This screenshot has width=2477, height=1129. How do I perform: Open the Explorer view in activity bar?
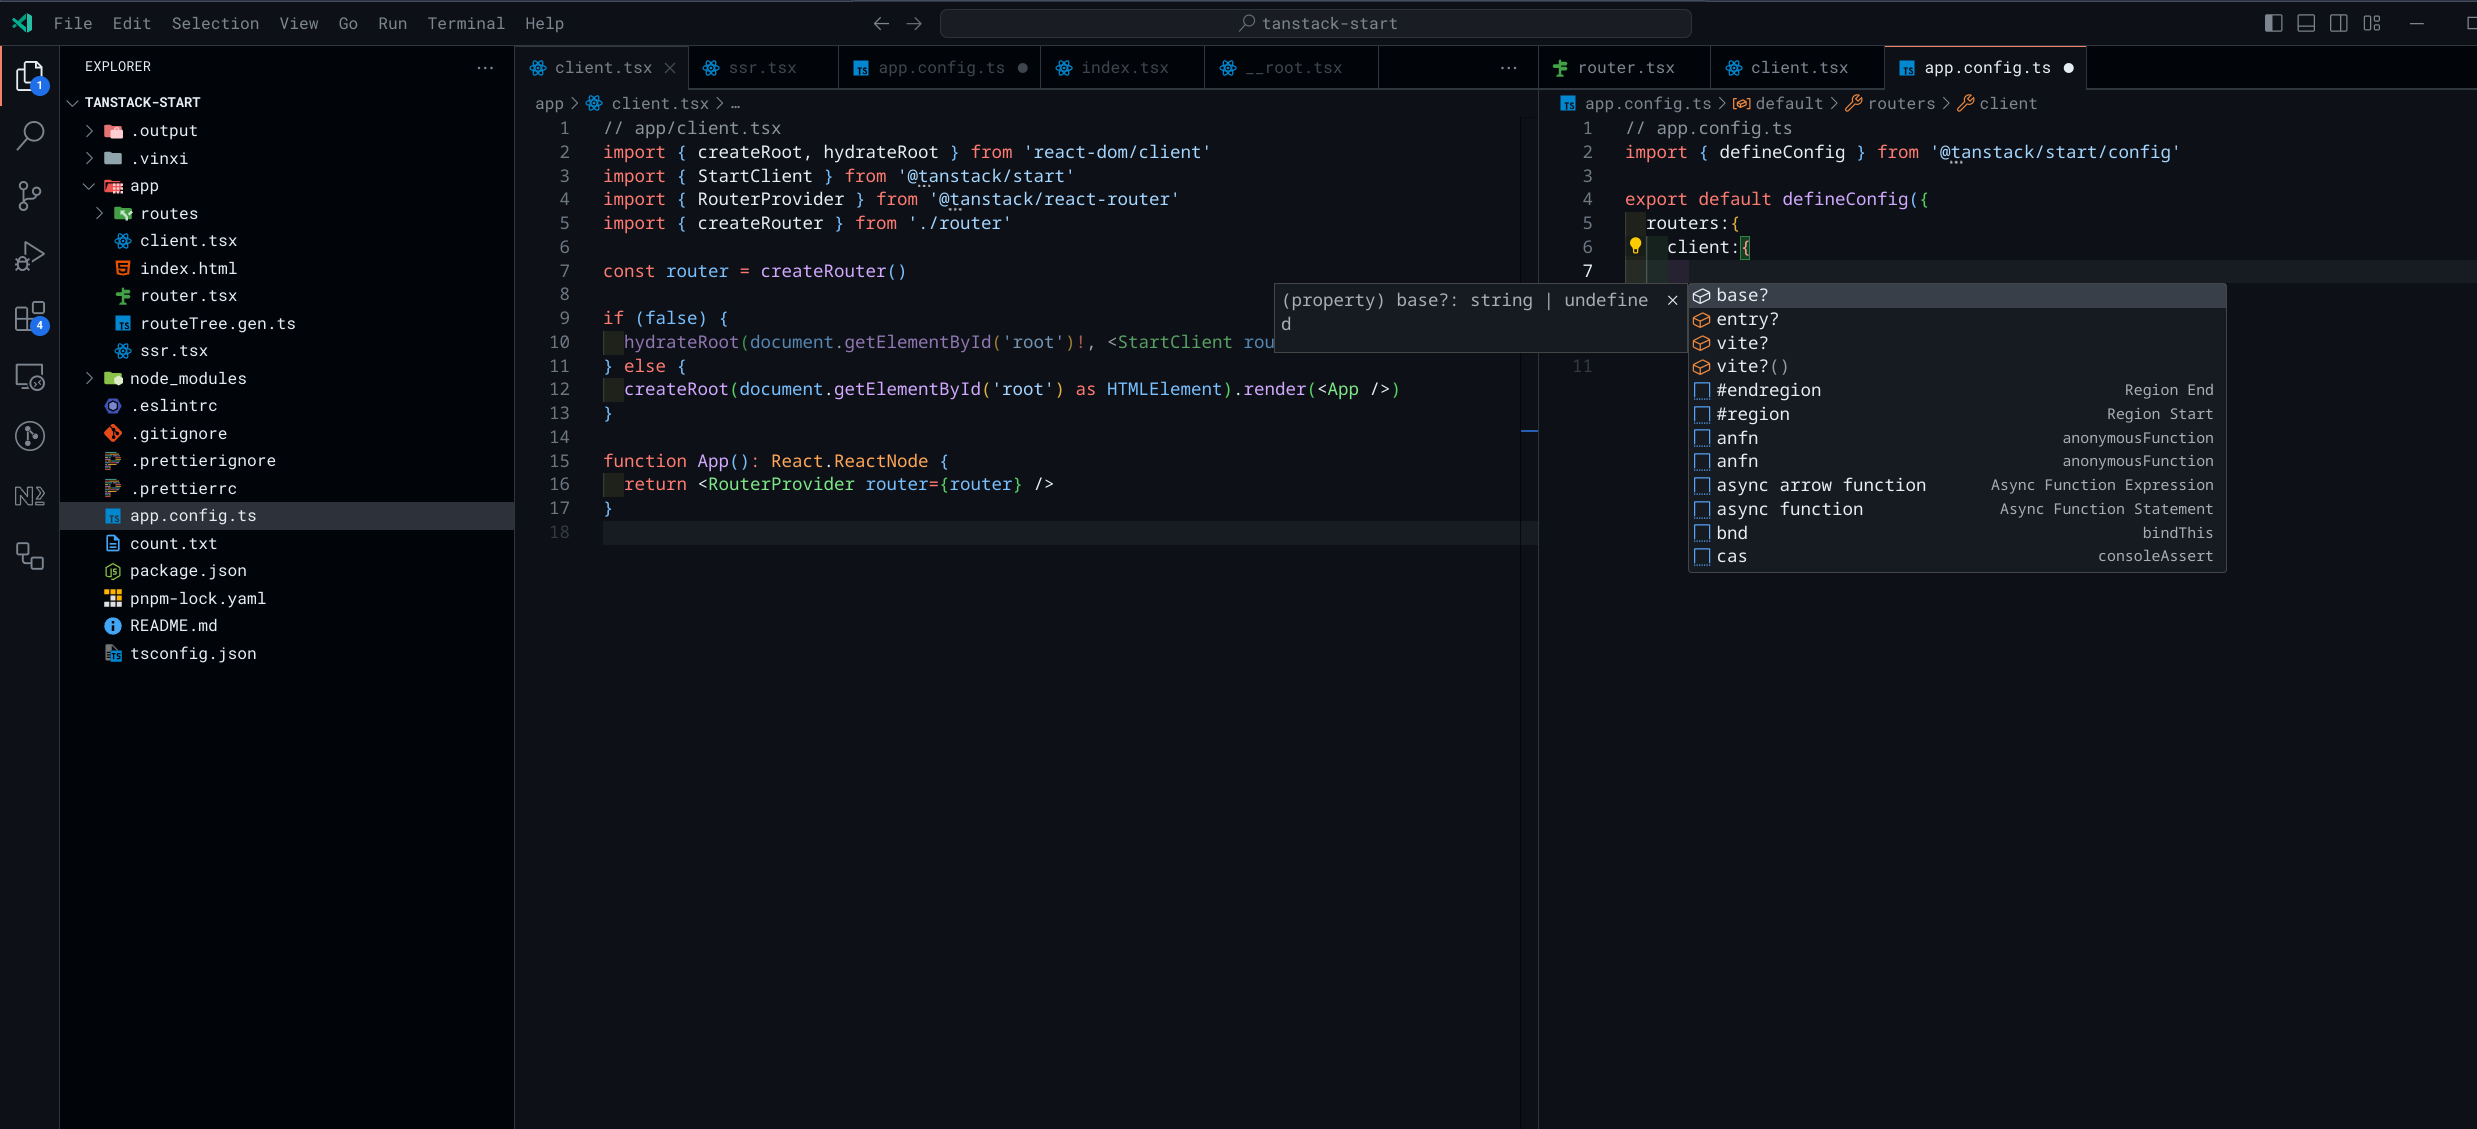[30, 76]
